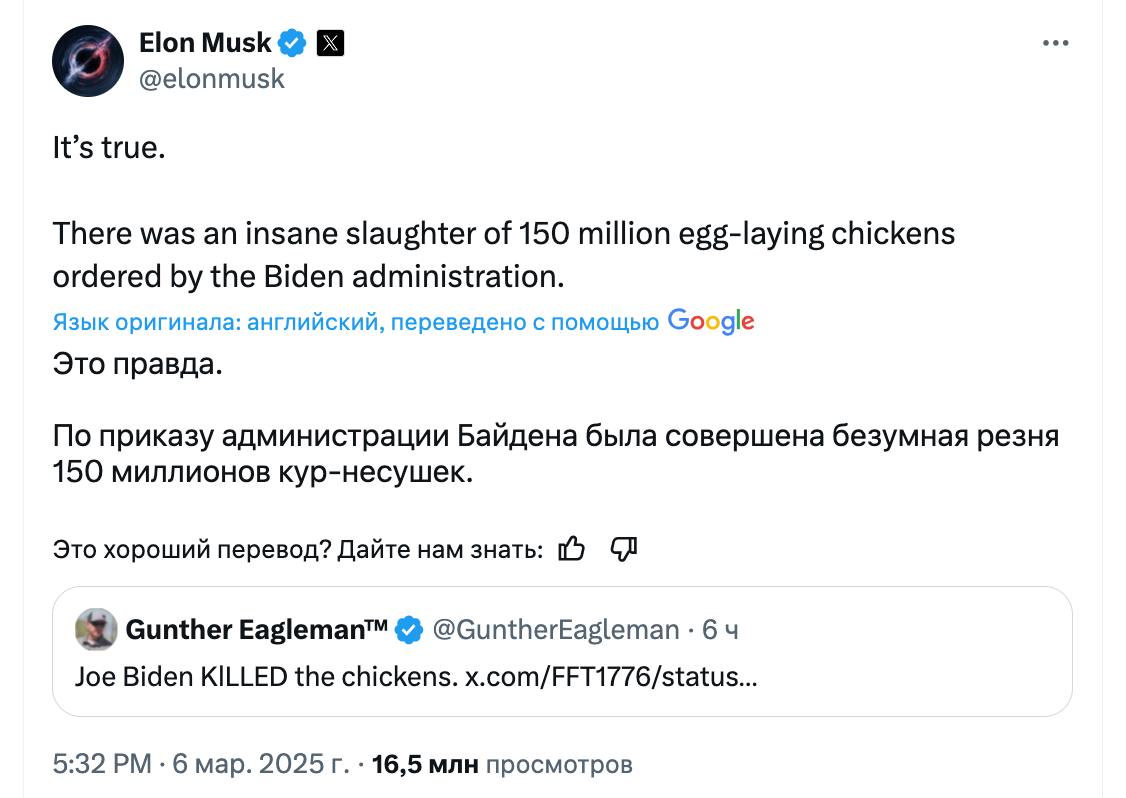Click Gunther Eagleman's verified badge

click(x=408, y=629)
